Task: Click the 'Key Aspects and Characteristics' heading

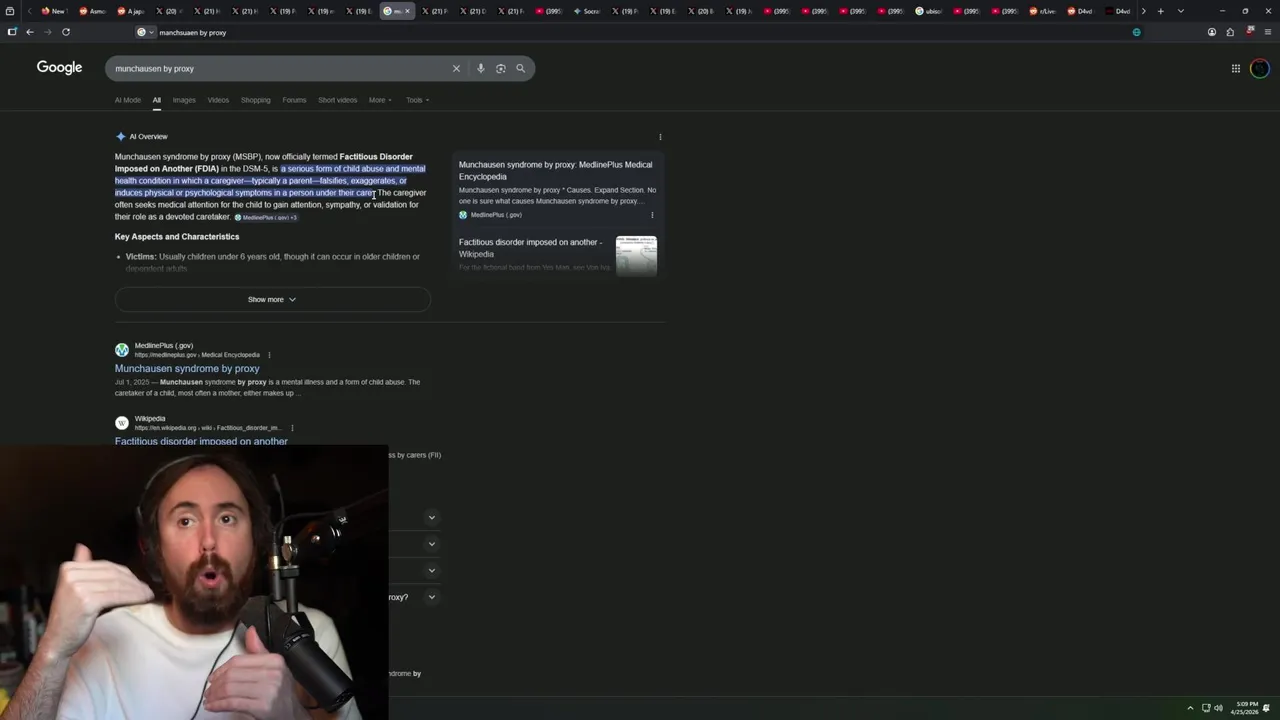Action: tap(177, 237)
